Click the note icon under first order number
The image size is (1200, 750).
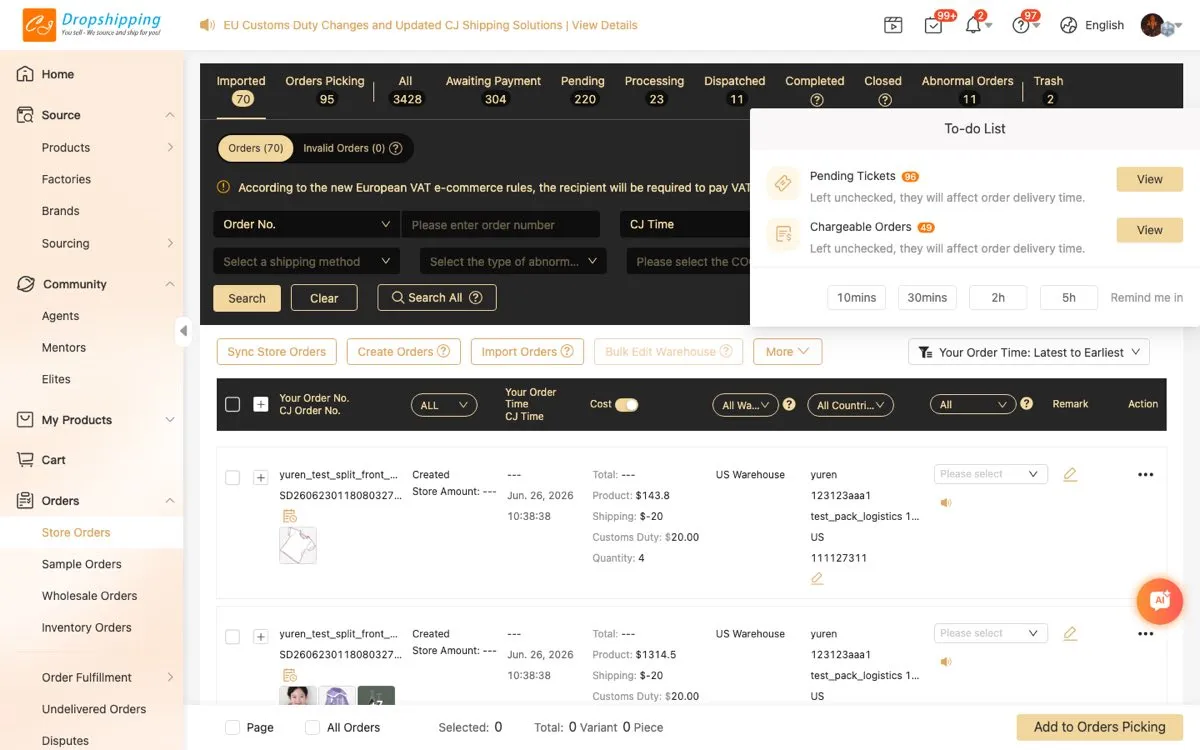289,515
